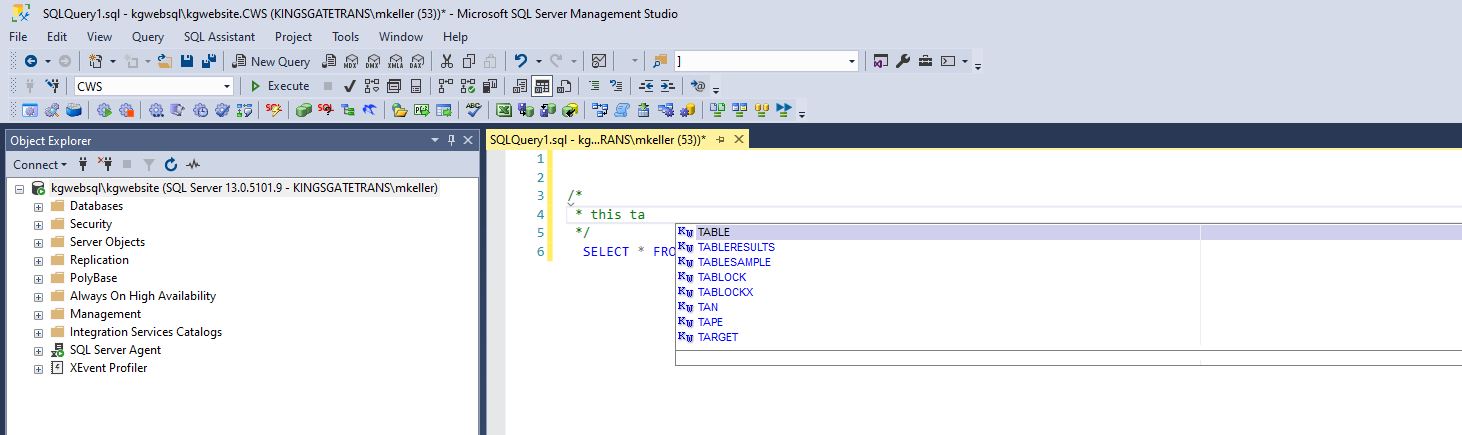Open the Tools menu

coord(346,36)
